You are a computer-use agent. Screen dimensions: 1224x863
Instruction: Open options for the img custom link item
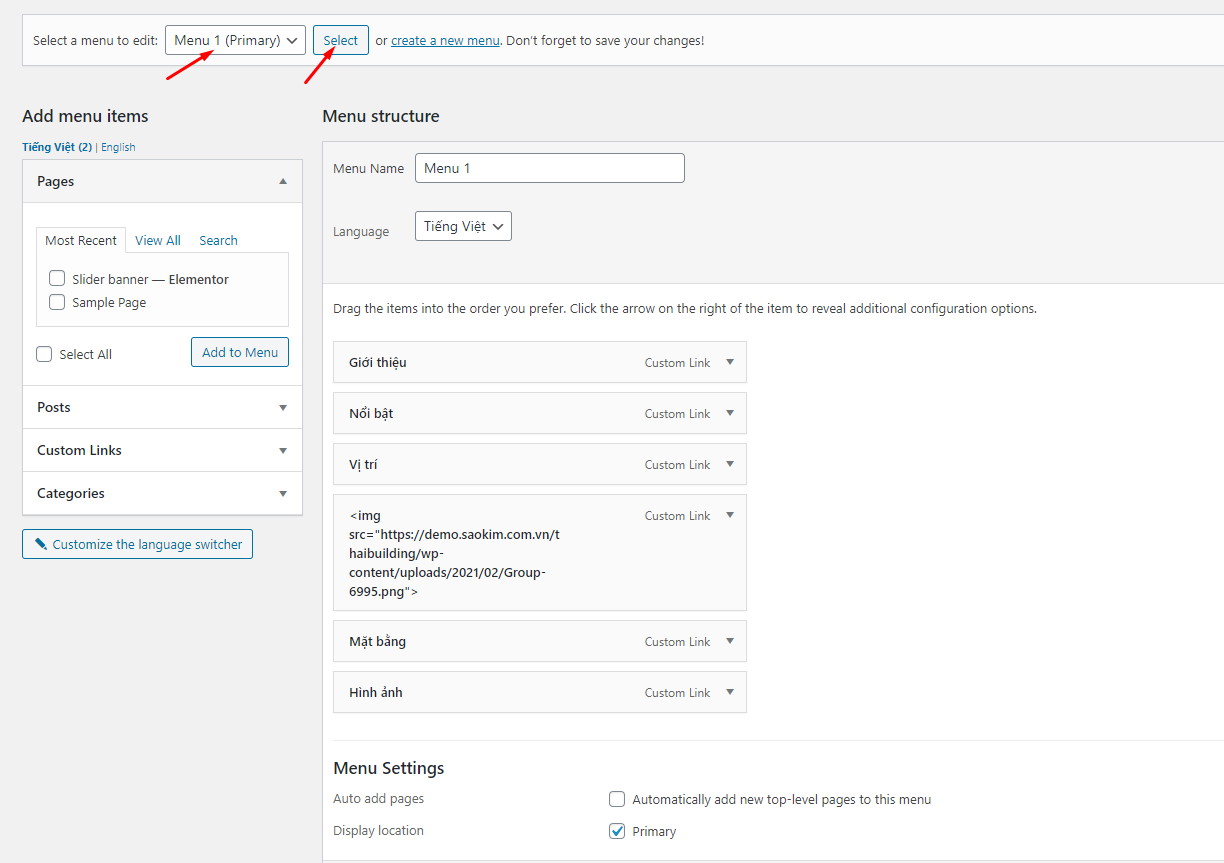pyautogui.click(x=730, y=515)
